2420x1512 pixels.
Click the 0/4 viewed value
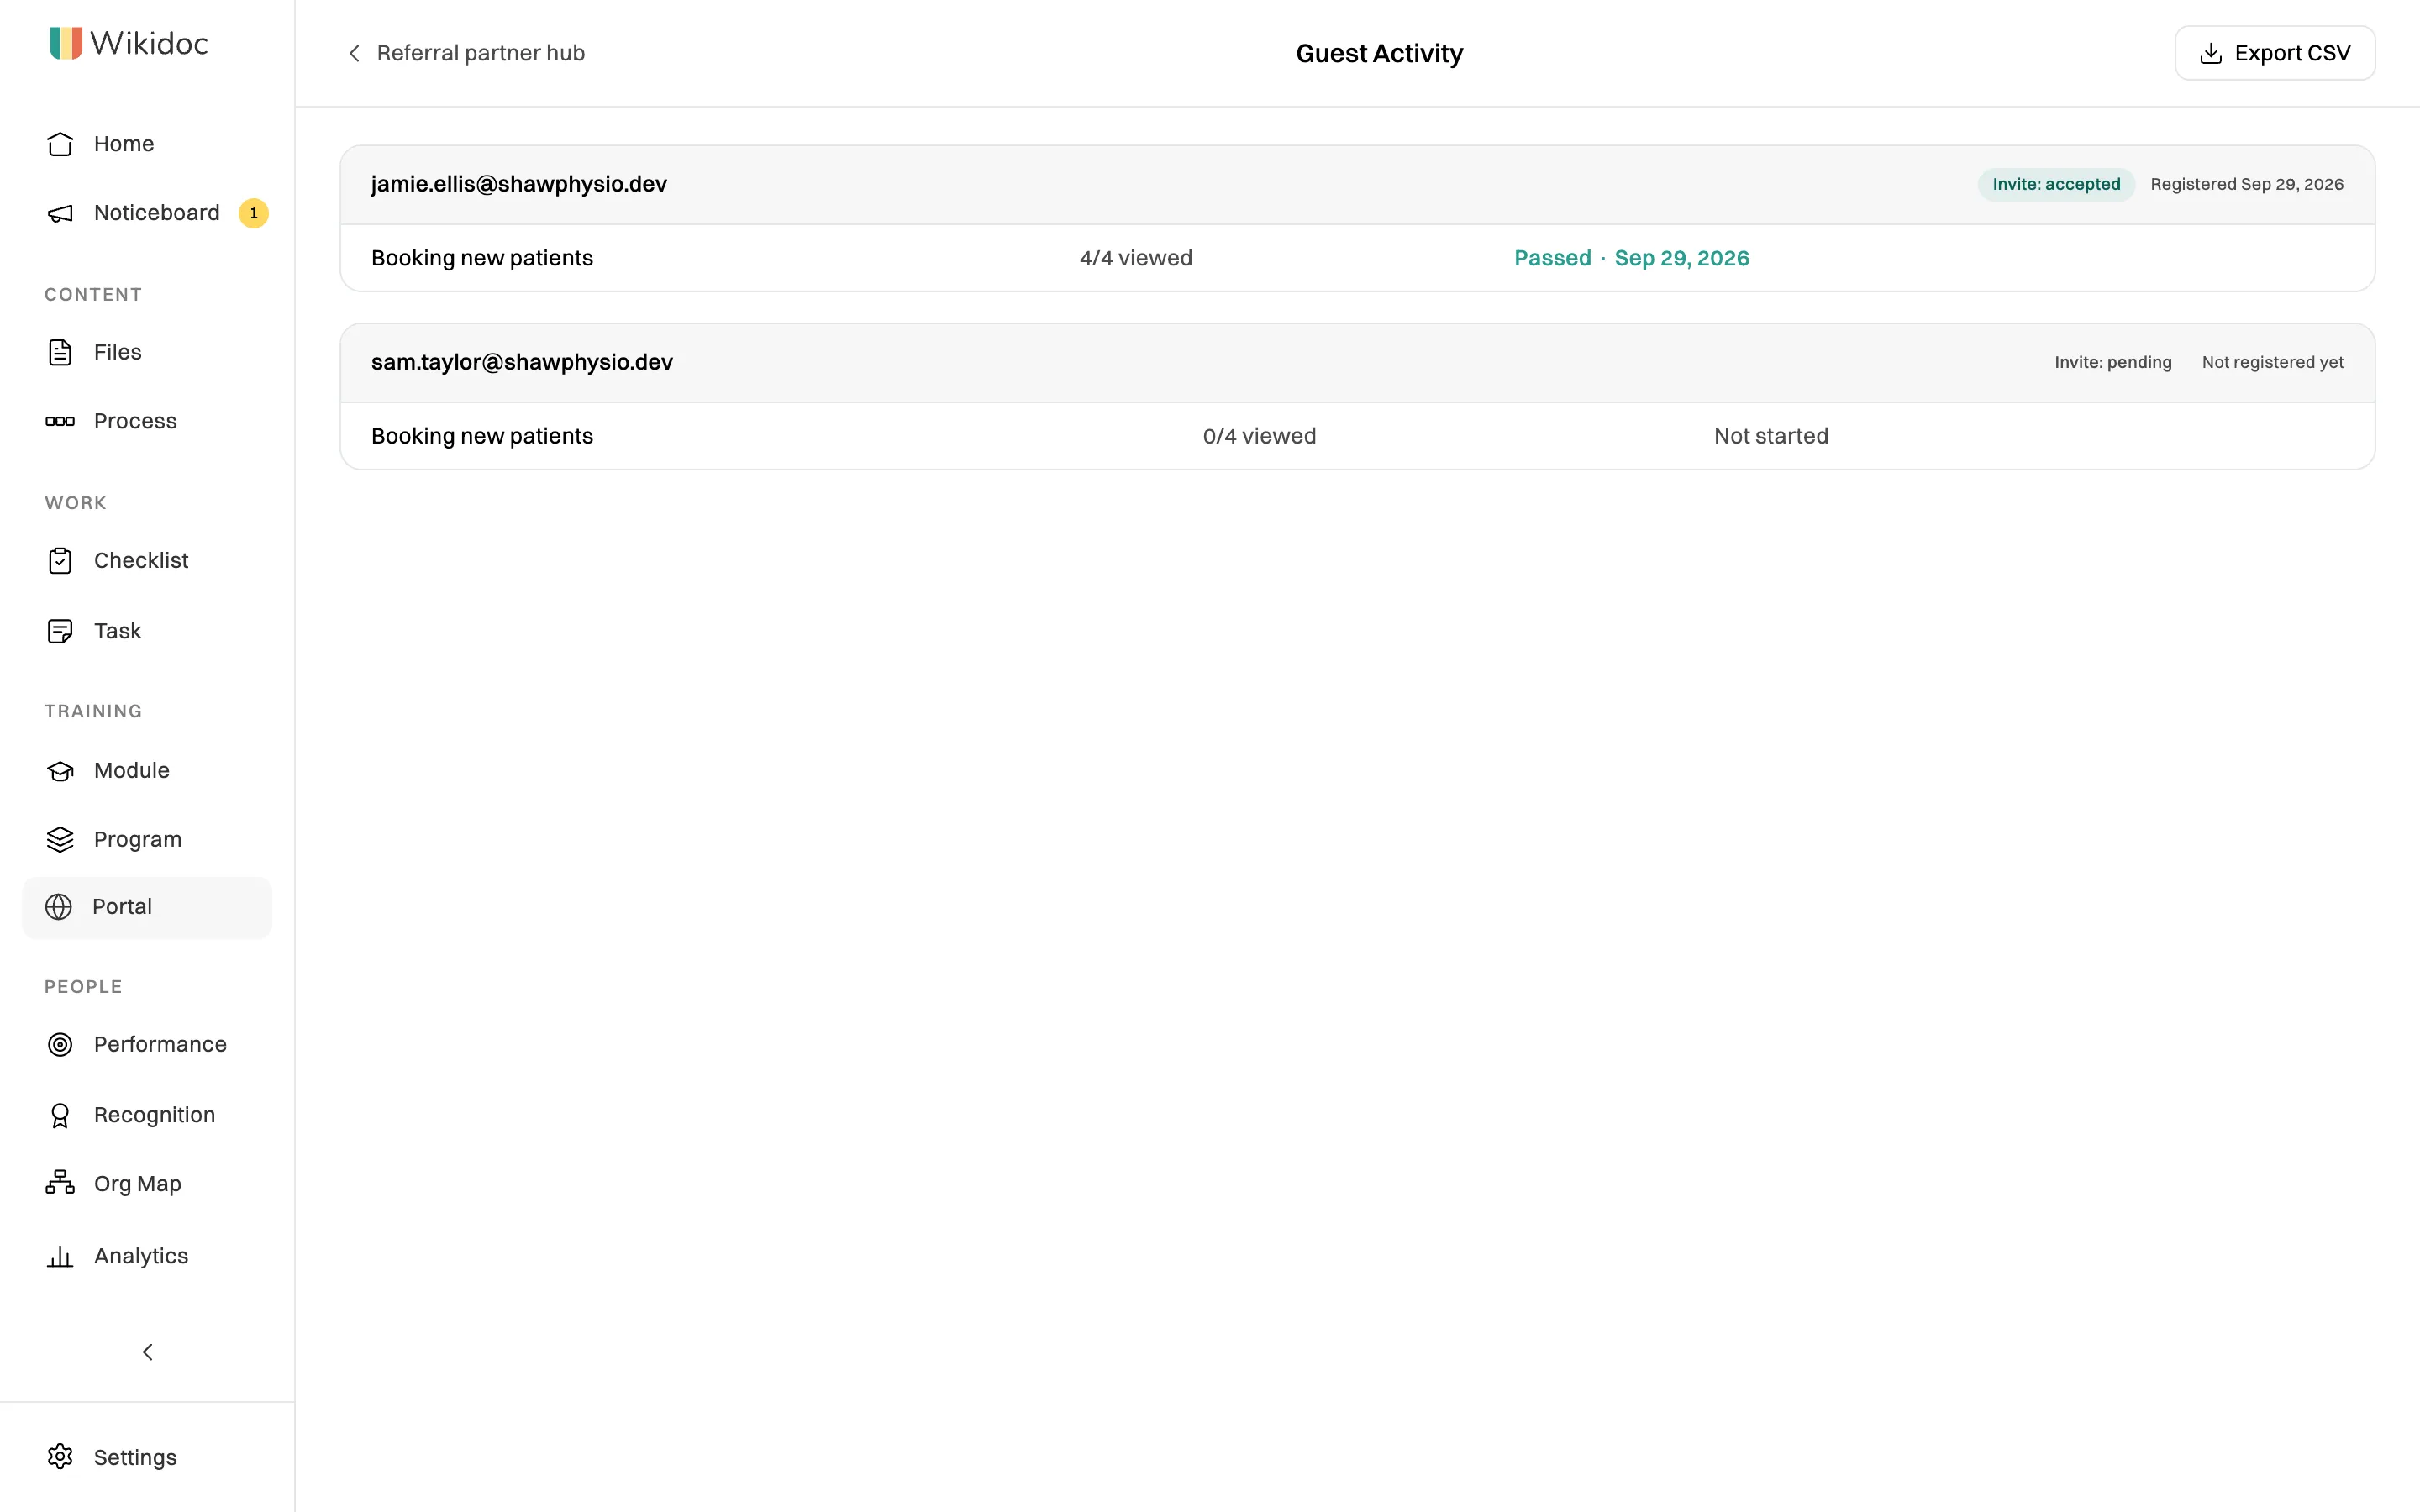[x=1259, y=436]
